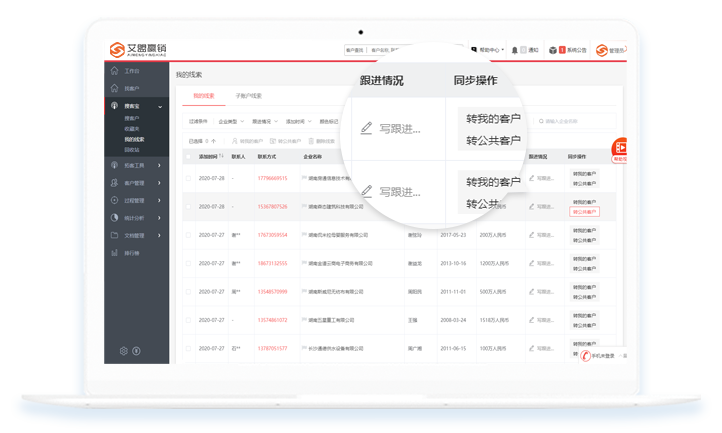Click the company name search field
The image size is (722, 433).
575,121
